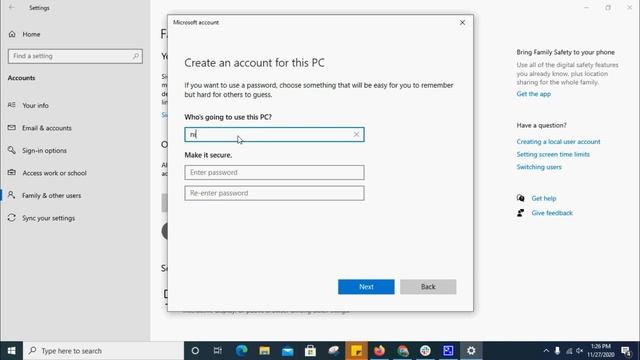
Task: Click the 'Who's going to use this PC' name field
Action: (x=274, y=134)
